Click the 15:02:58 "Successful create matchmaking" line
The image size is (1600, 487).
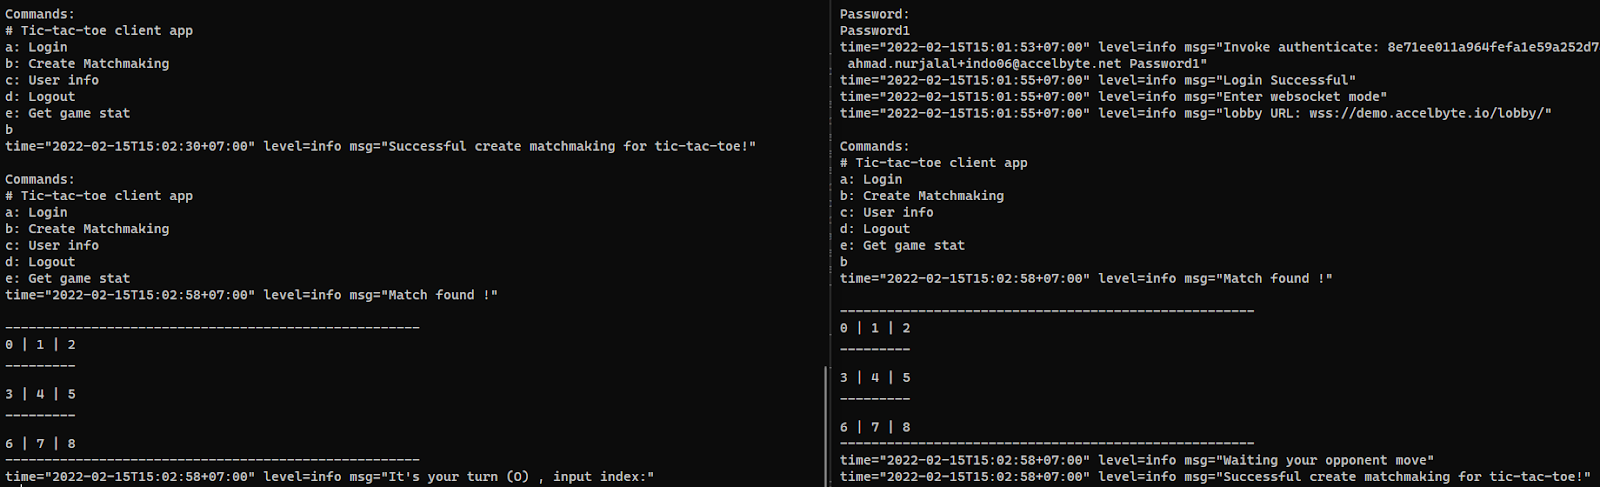(1215, 477)
